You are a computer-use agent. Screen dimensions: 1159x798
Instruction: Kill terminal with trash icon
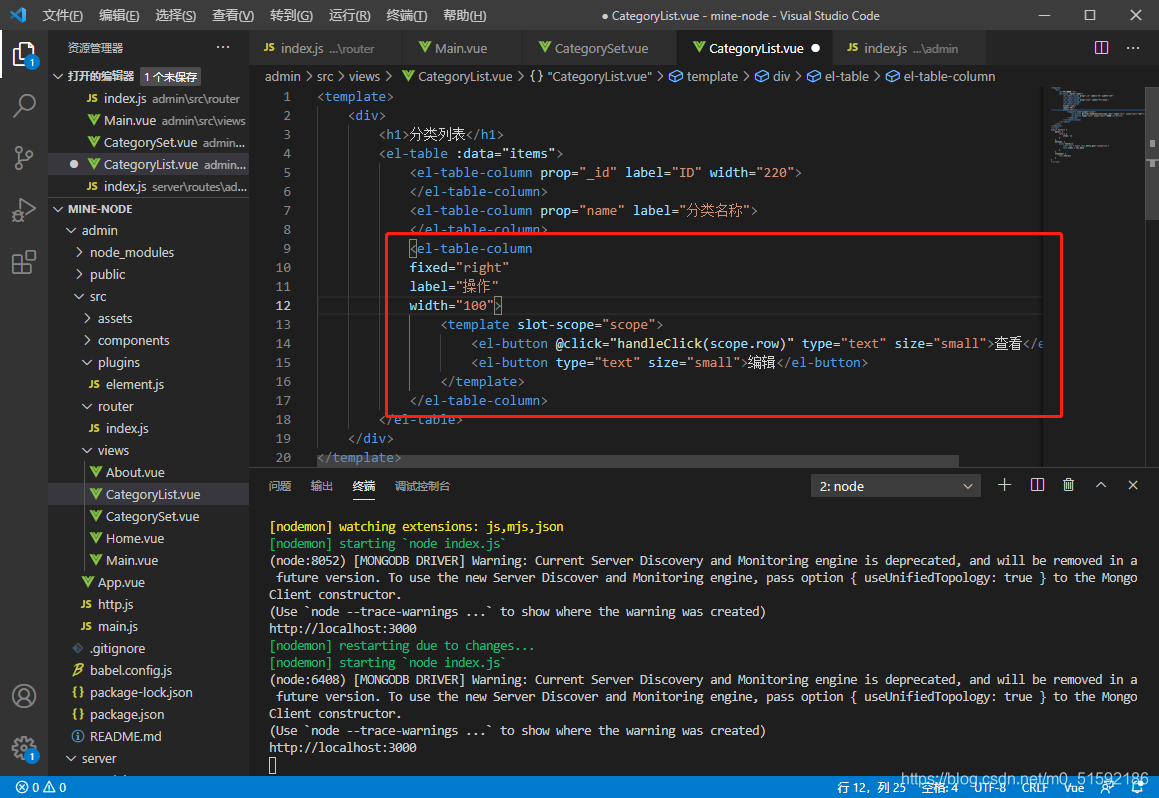point(1068,485)
